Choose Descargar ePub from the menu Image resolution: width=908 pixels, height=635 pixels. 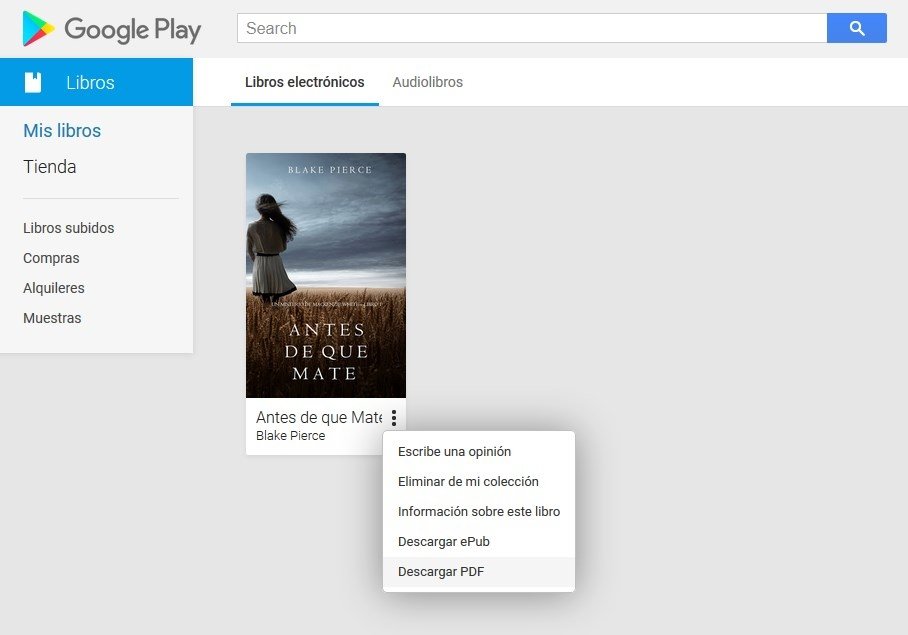tap(479, 542)
